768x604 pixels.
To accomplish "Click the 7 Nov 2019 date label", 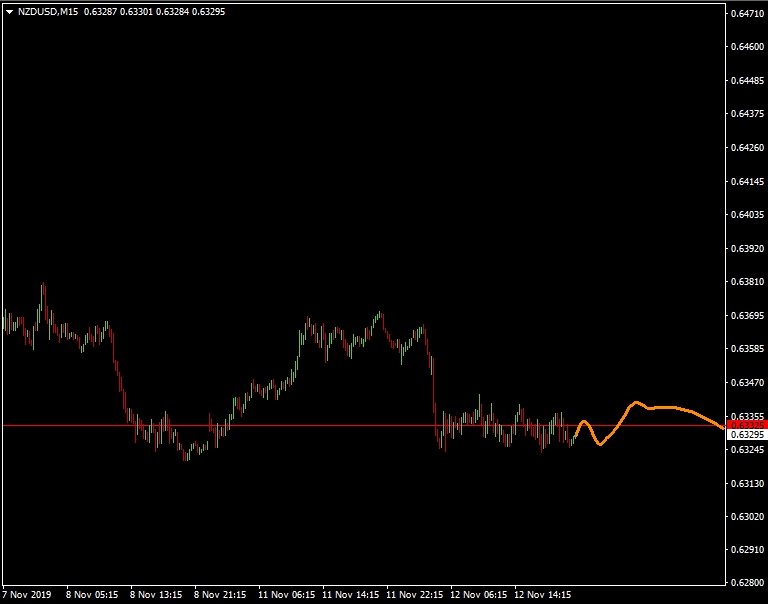I will [x=27, y=593].
